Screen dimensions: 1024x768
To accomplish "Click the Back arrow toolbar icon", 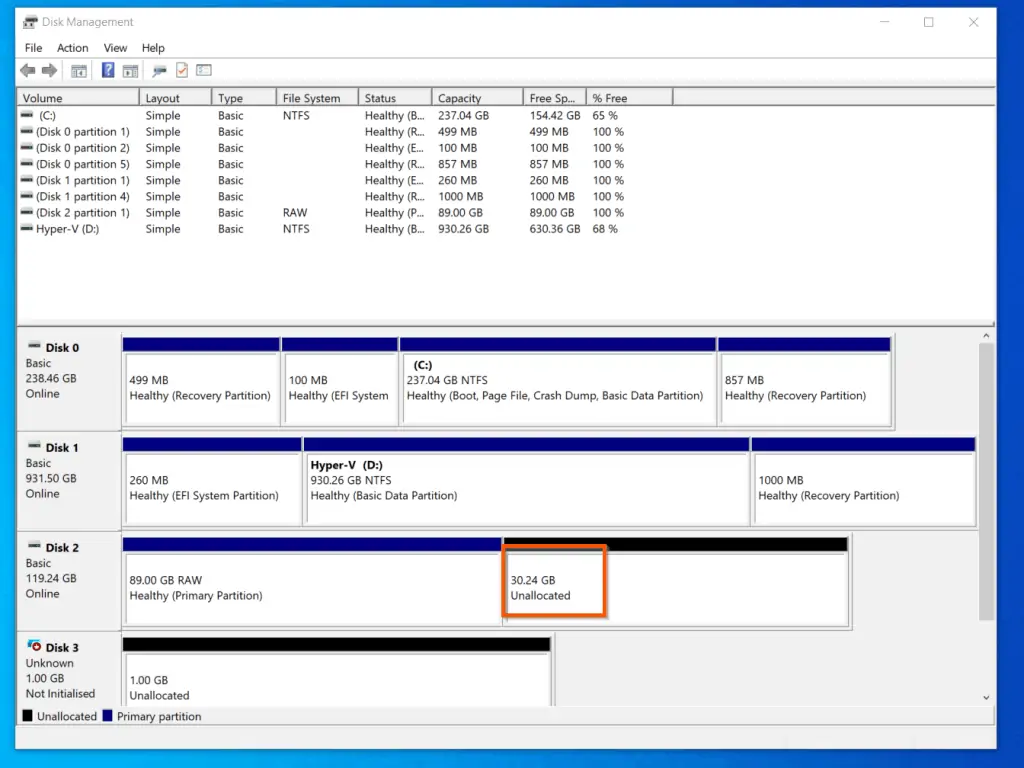I will (27, 71).
